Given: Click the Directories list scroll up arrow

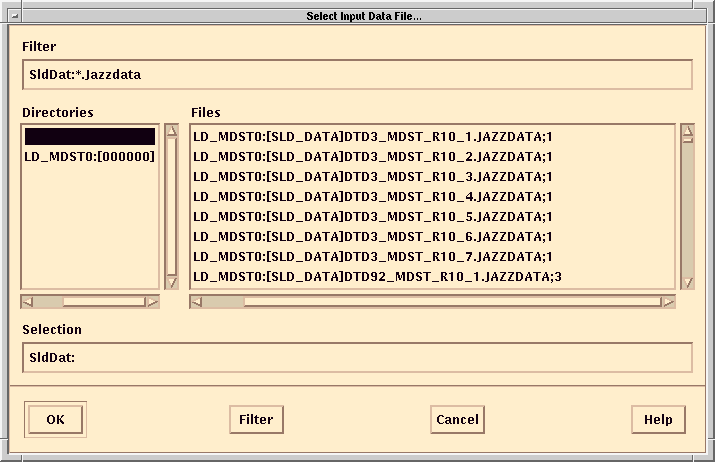Looking at the screenshot, I should coord(171,130).
